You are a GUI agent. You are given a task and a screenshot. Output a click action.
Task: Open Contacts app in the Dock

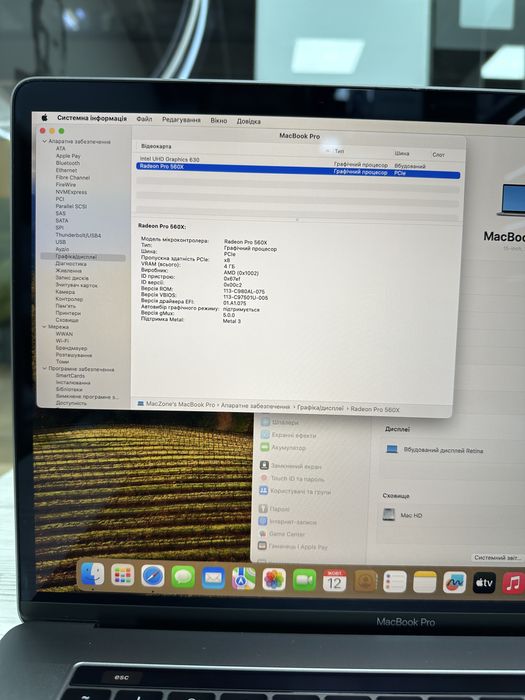coord(365,581)
